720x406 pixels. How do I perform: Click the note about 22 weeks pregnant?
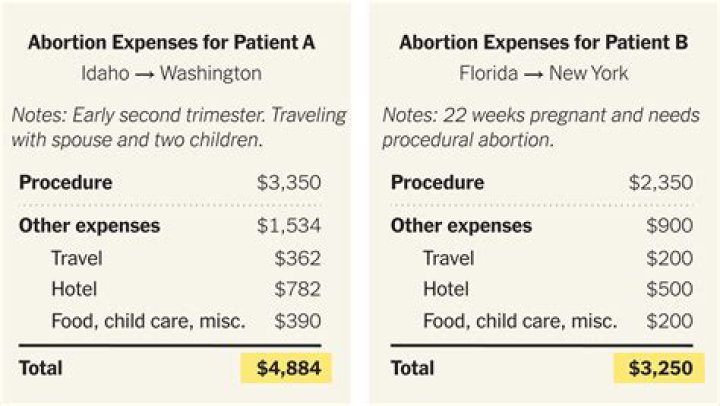click(541, 127)
